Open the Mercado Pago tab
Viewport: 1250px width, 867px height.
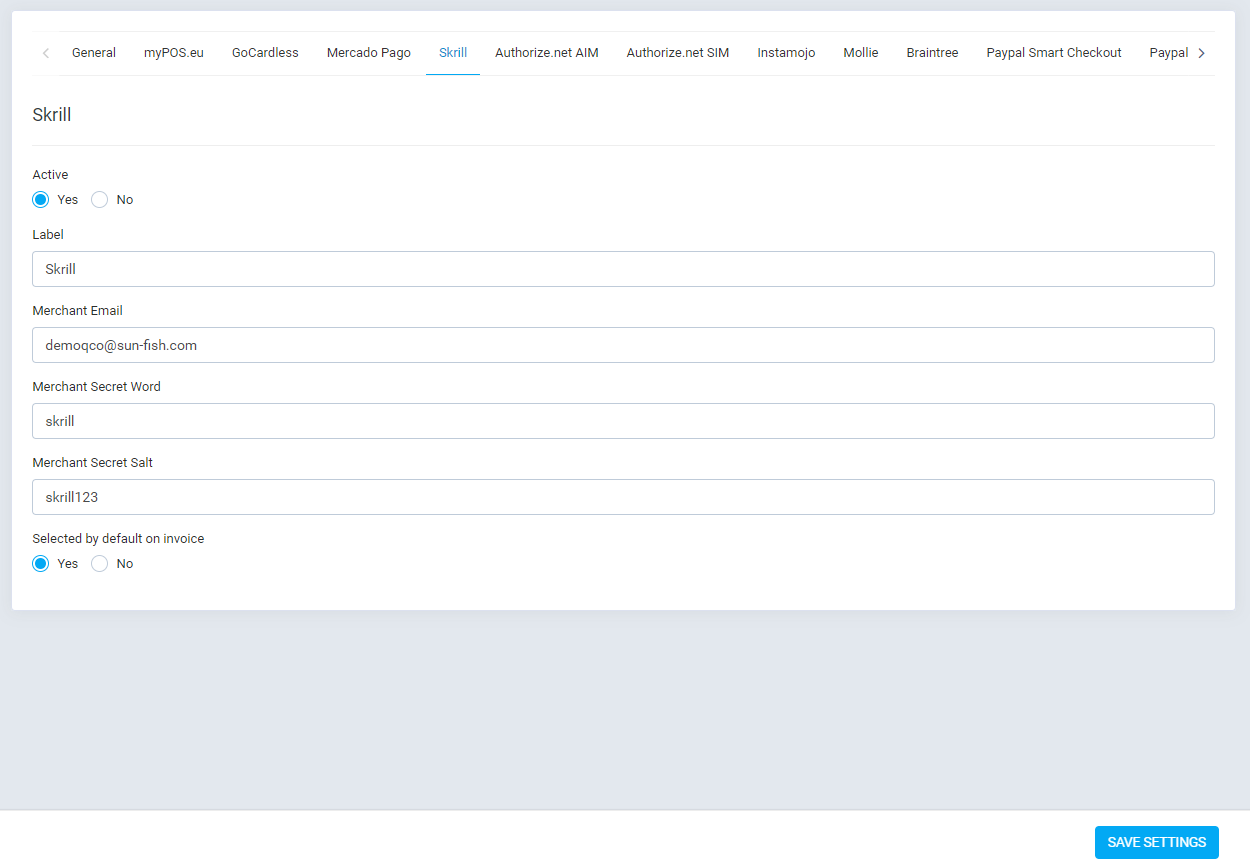(x=368, y=52)
